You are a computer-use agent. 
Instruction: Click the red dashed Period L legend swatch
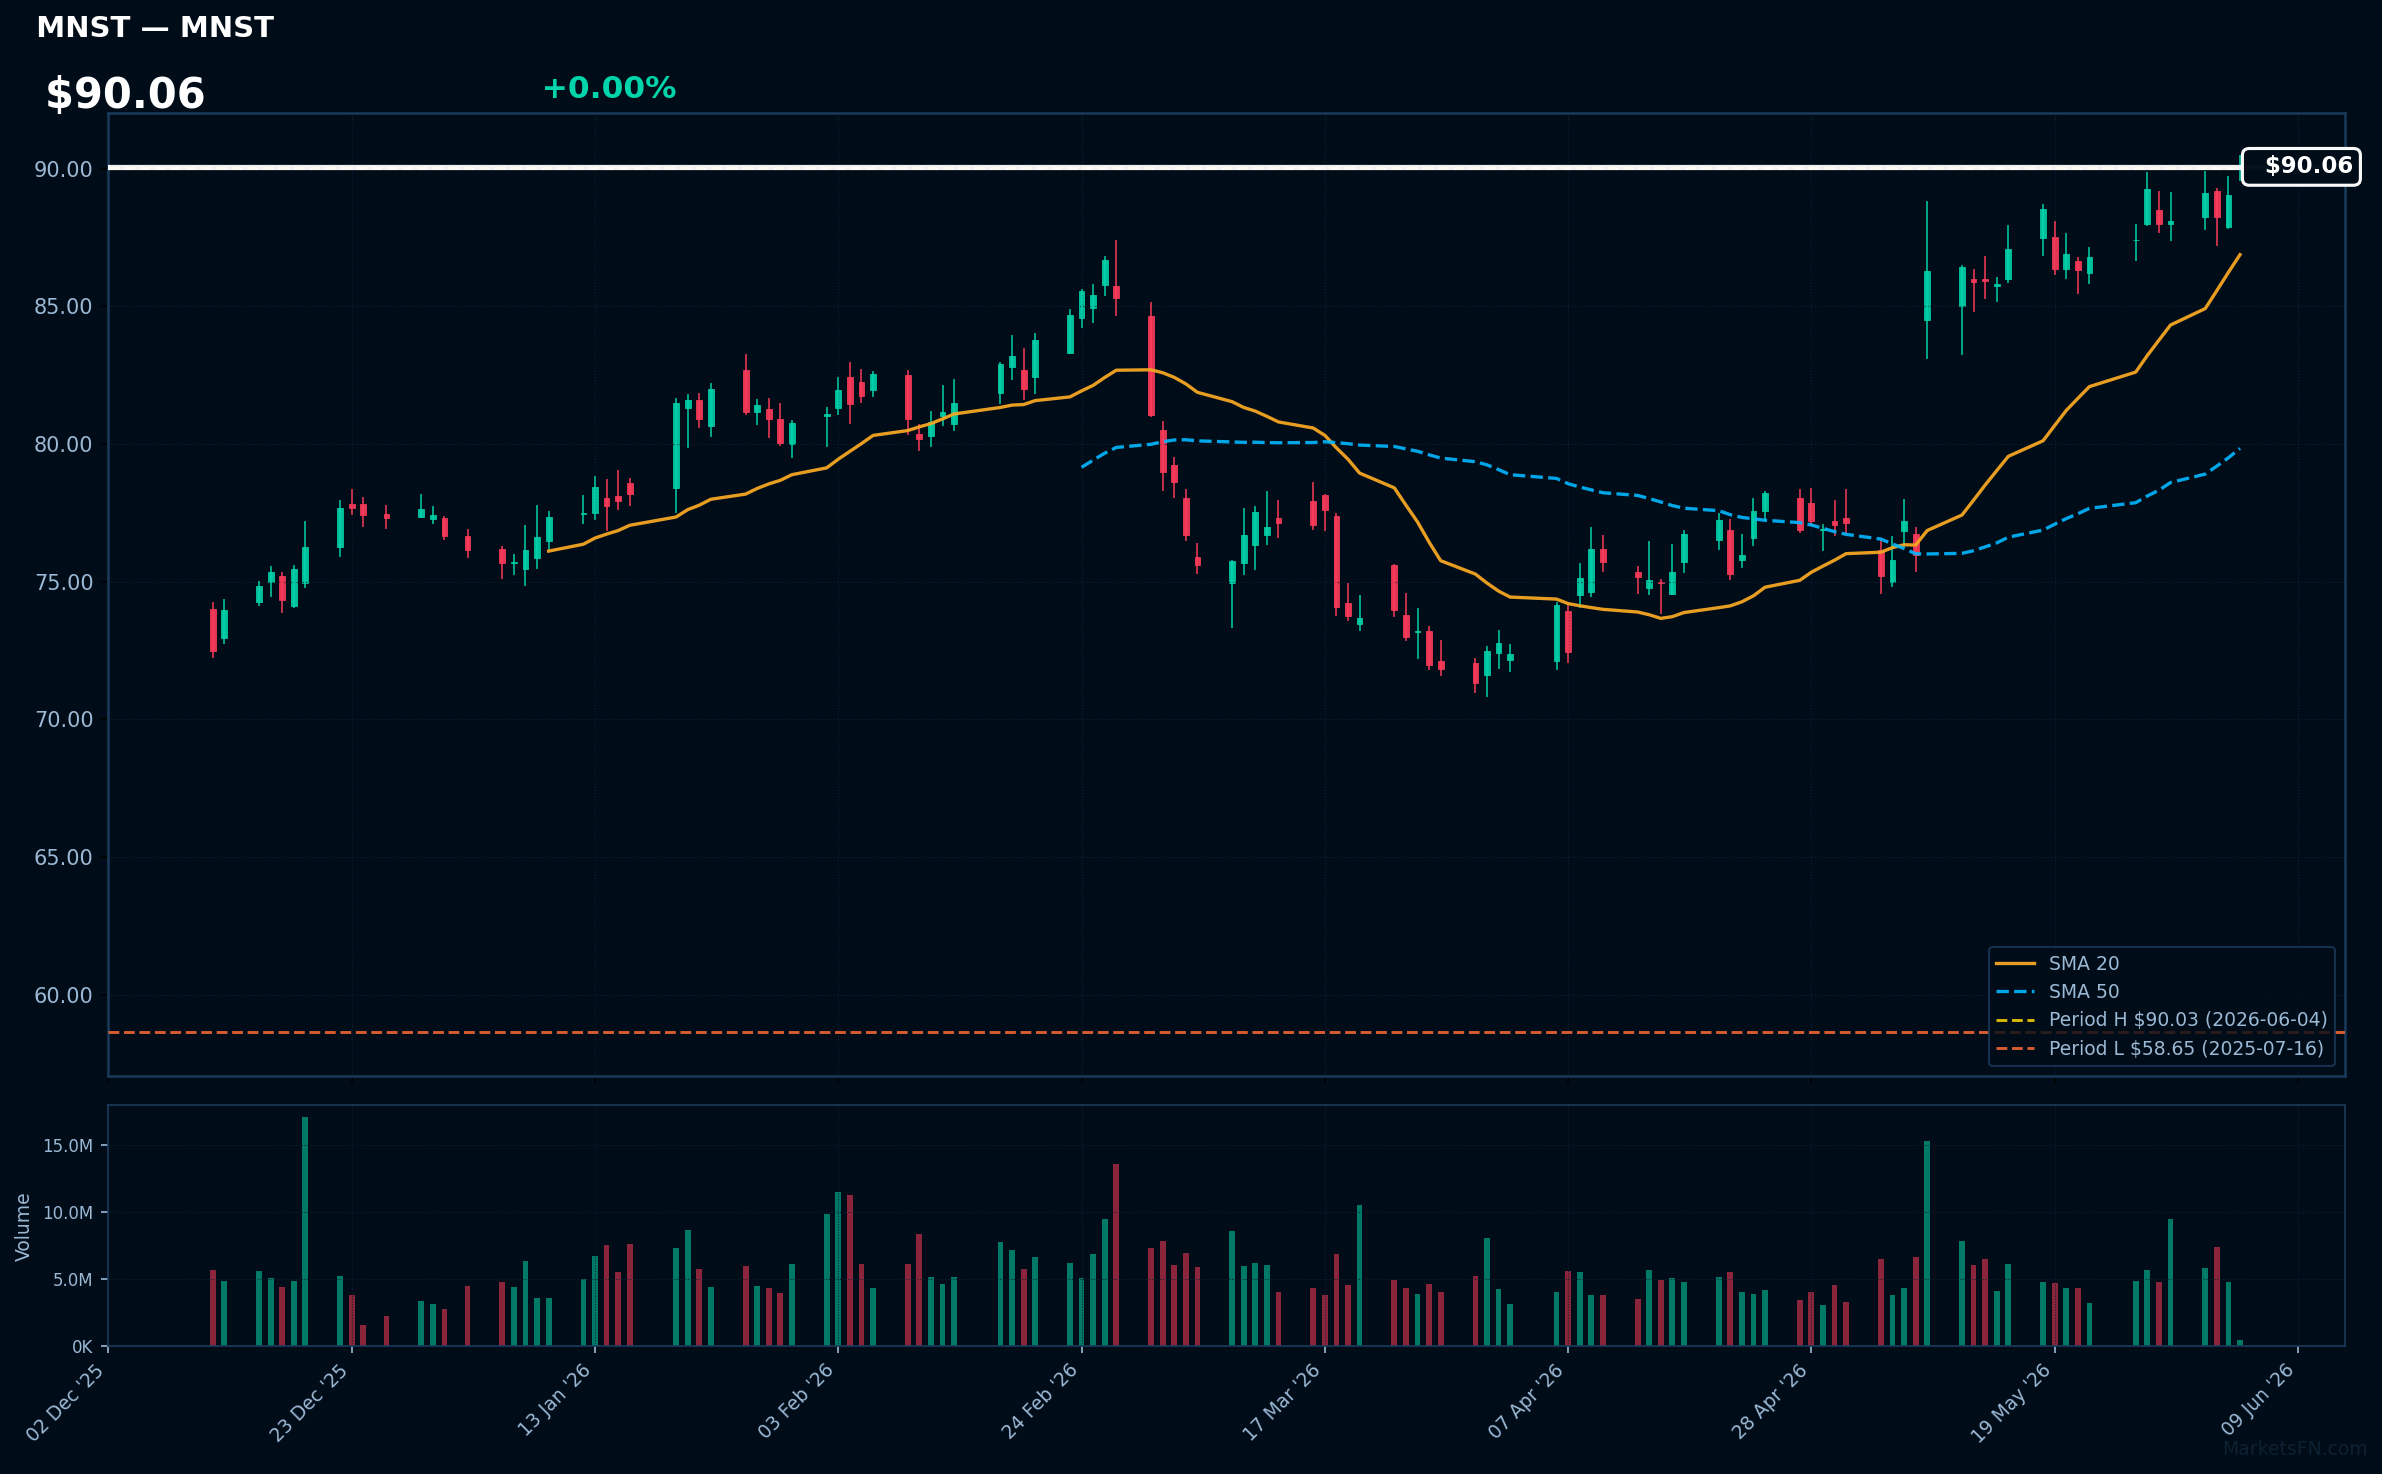(x=2015, y=1049)
